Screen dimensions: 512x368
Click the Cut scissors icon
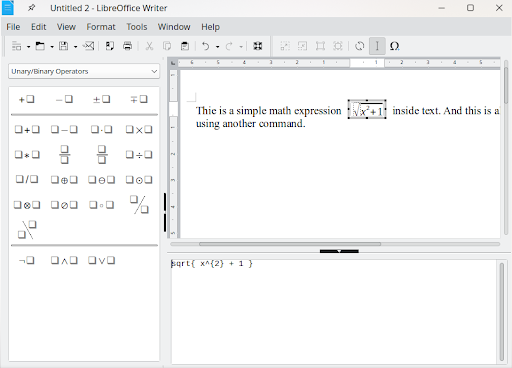[149, 46]
